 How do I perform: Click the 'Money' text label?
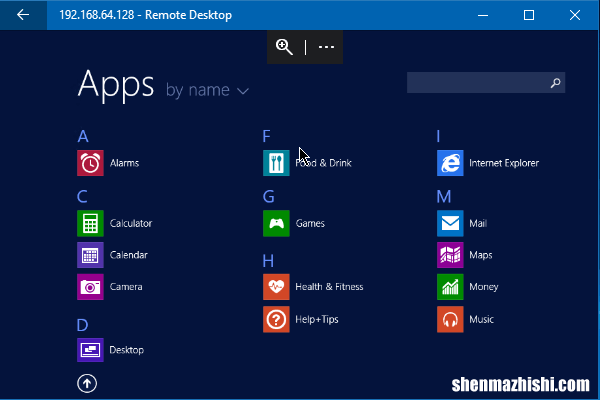coord(484,287)
